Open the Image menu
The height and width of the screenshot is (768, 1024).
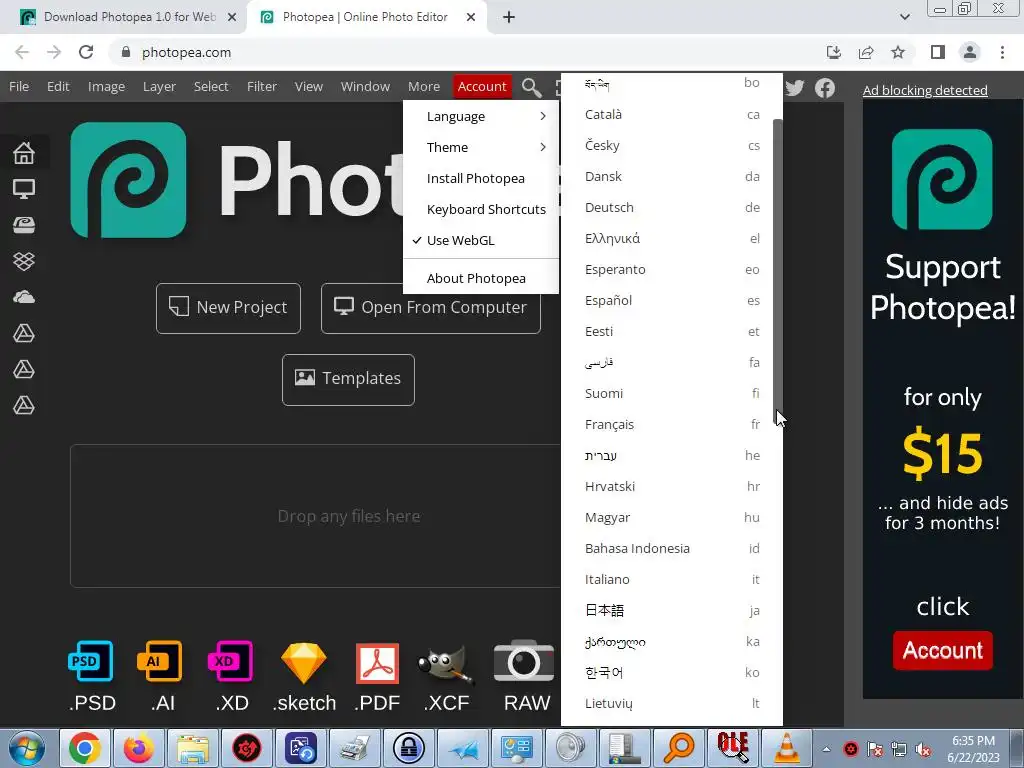coord(106,86)
